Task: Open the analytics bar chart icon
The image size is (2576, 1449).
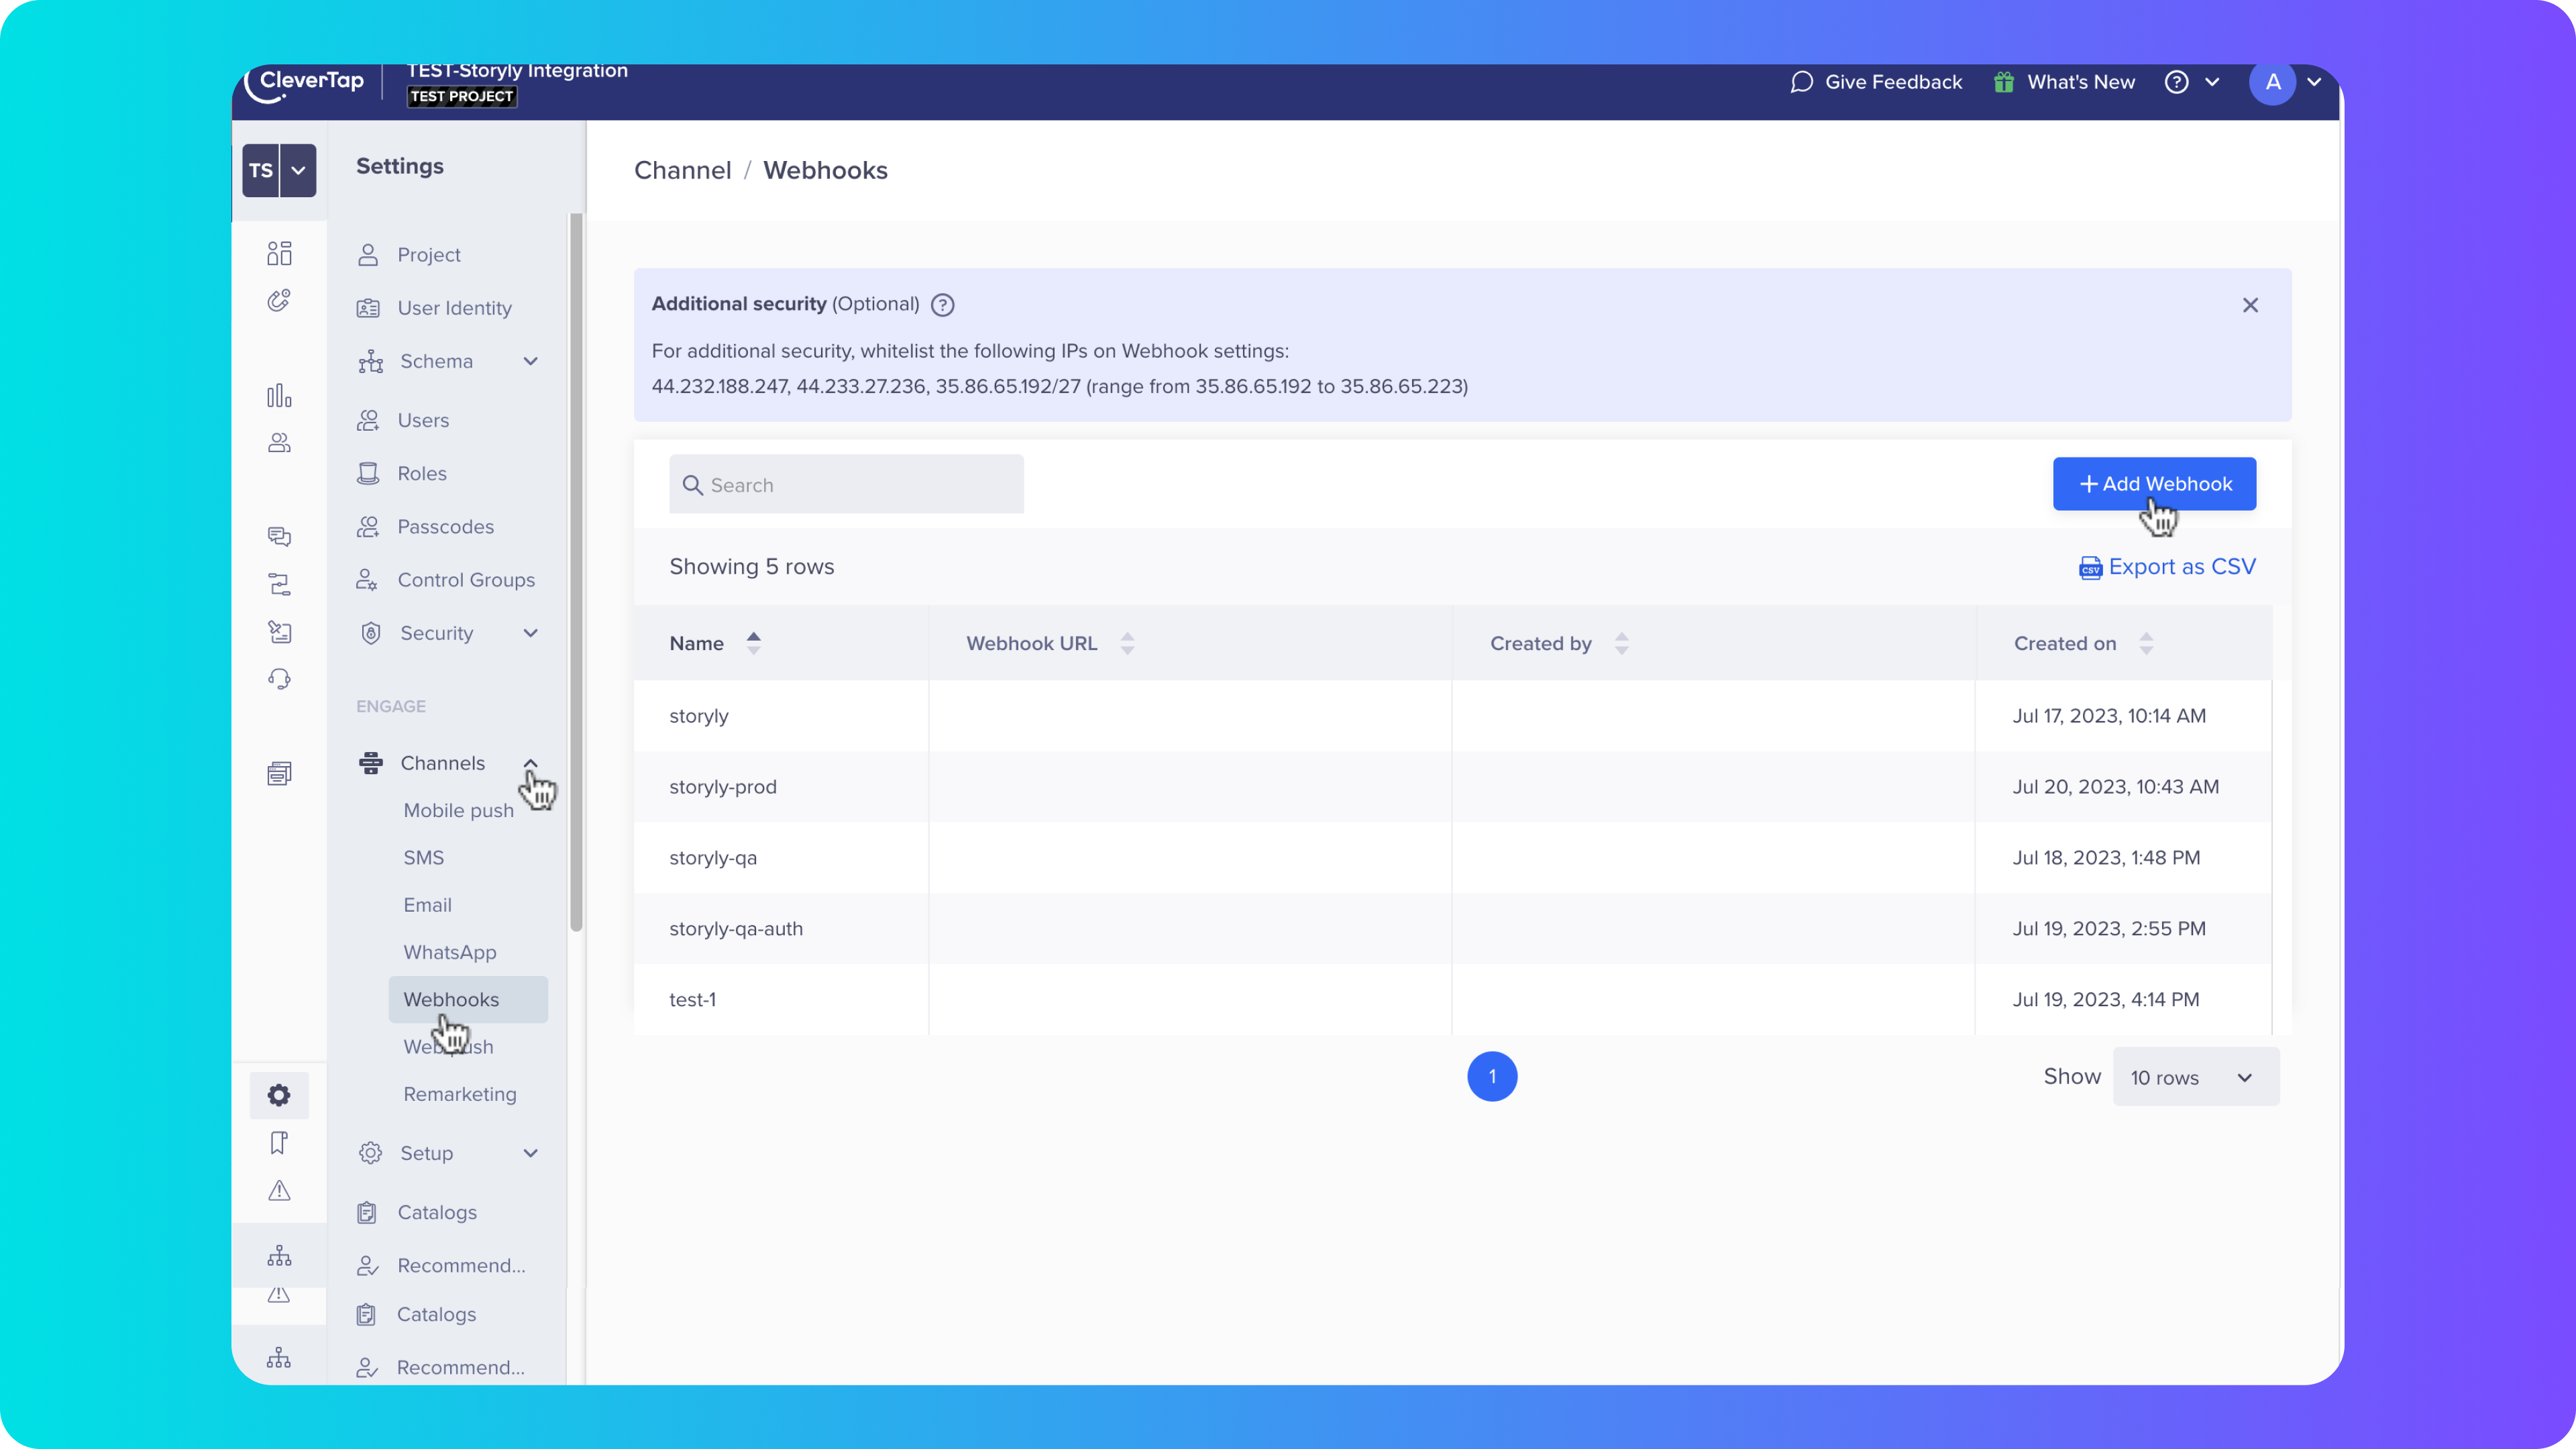Action: tap(279, 396)
